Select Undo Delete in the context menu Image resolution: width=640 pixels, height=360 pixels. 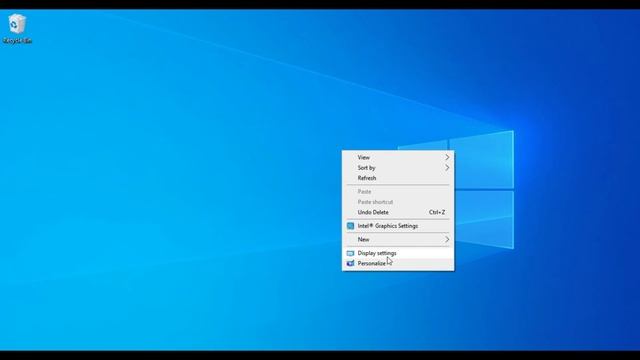tap(398, 212)
